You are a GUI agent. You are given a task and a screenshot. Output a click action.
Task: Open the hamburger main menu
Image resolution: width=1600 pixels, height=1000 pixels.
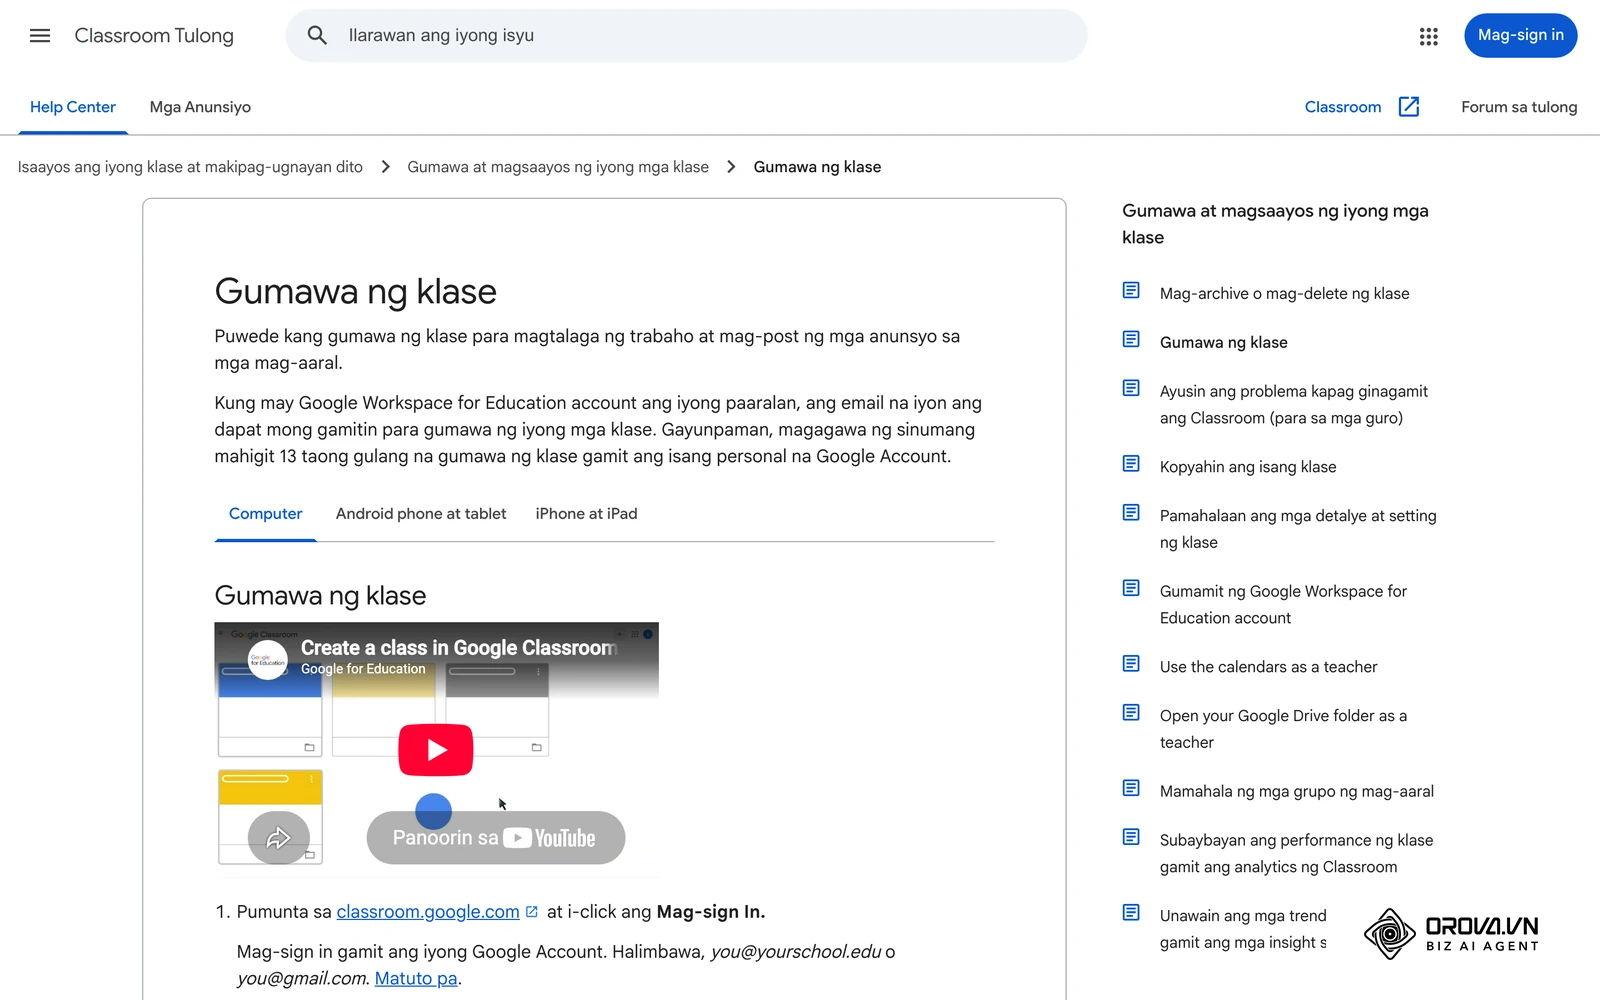pos(40,36)
